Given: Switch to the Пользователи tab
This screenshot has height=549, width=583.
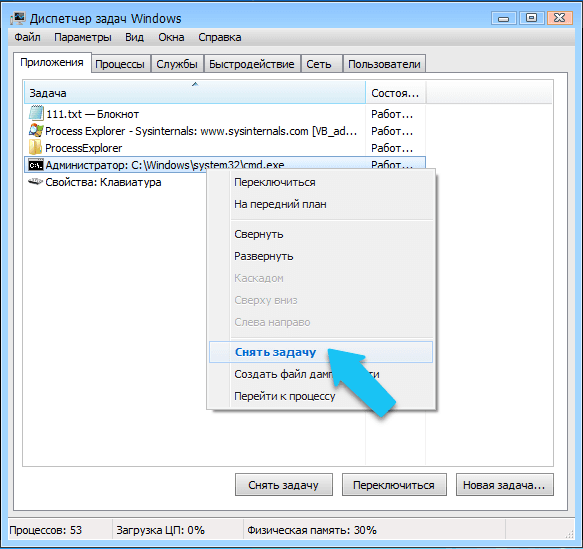Looking at the screenshot, I should pyautogui.click(x=384, y=64).
